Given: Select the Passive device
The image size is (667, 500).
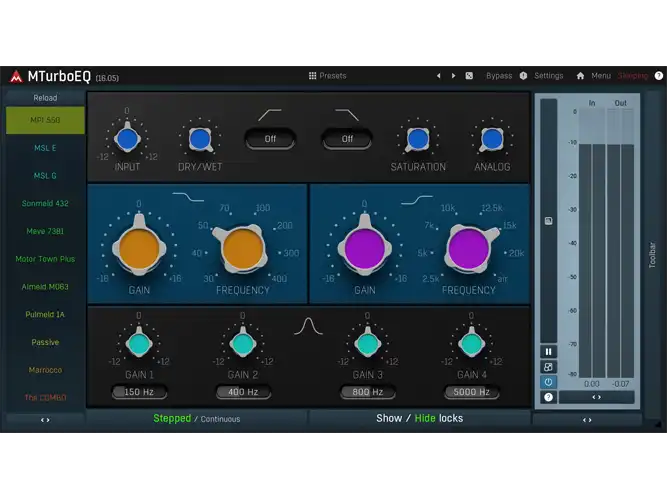Looking at the screenshot, I should click(x=45, y=342).
